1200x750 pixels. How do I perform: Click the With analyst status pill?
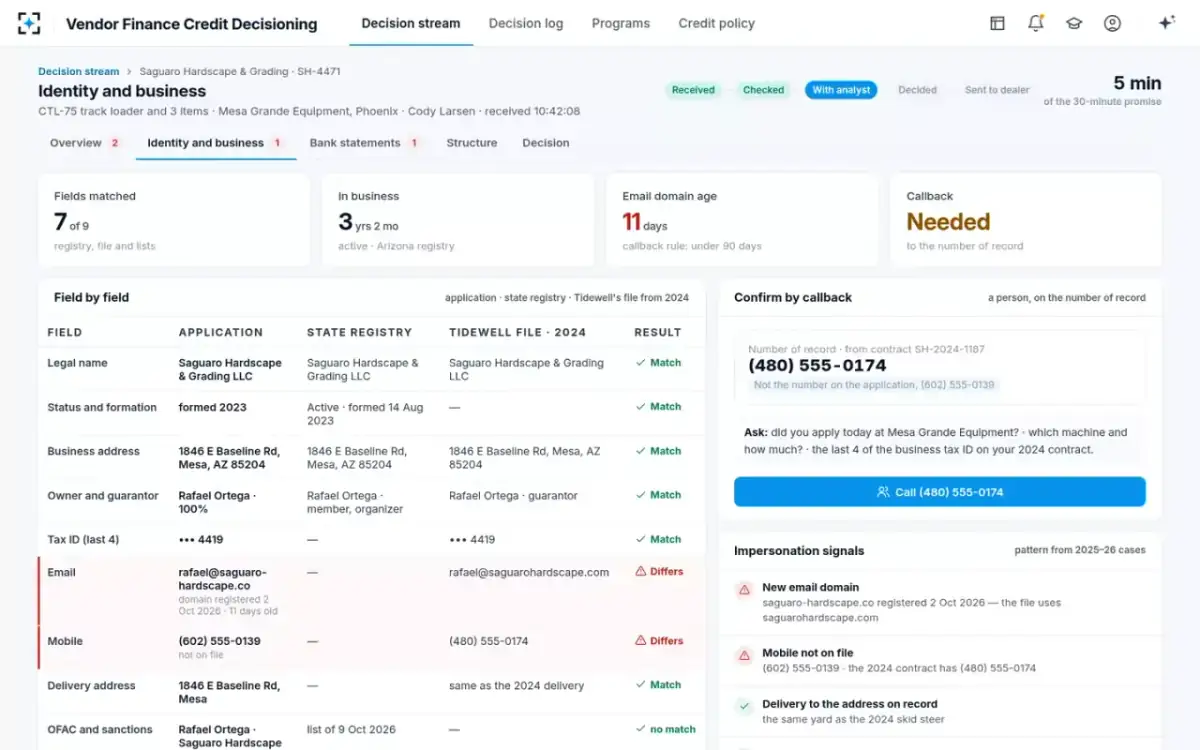click(x=841, y=90)
